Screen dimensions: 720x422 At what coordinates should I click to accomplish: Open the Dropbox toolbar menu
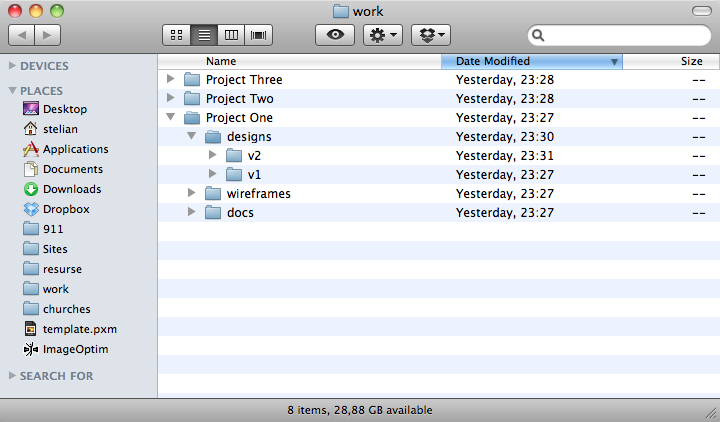point(431,35)
